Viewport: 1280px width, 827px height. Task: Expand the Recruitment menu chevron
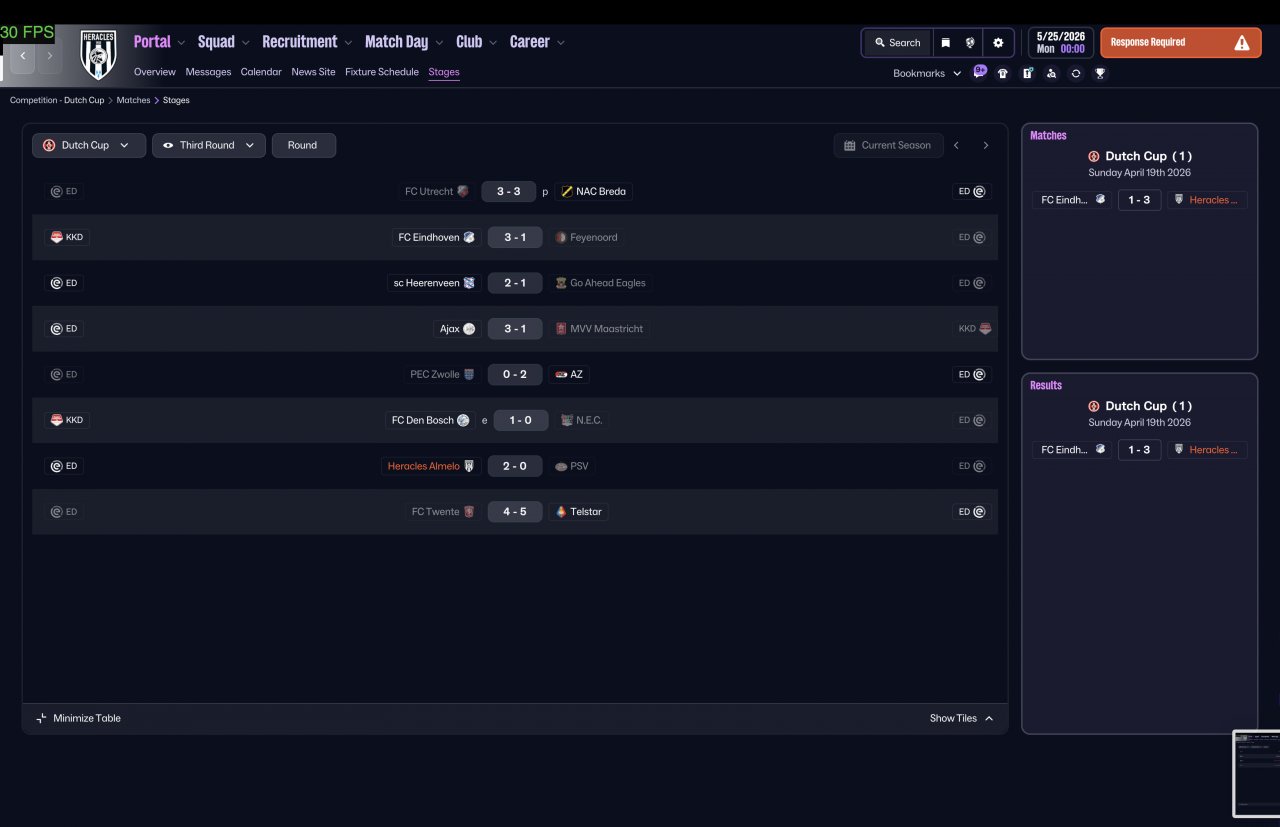click(x=348, y=43)
